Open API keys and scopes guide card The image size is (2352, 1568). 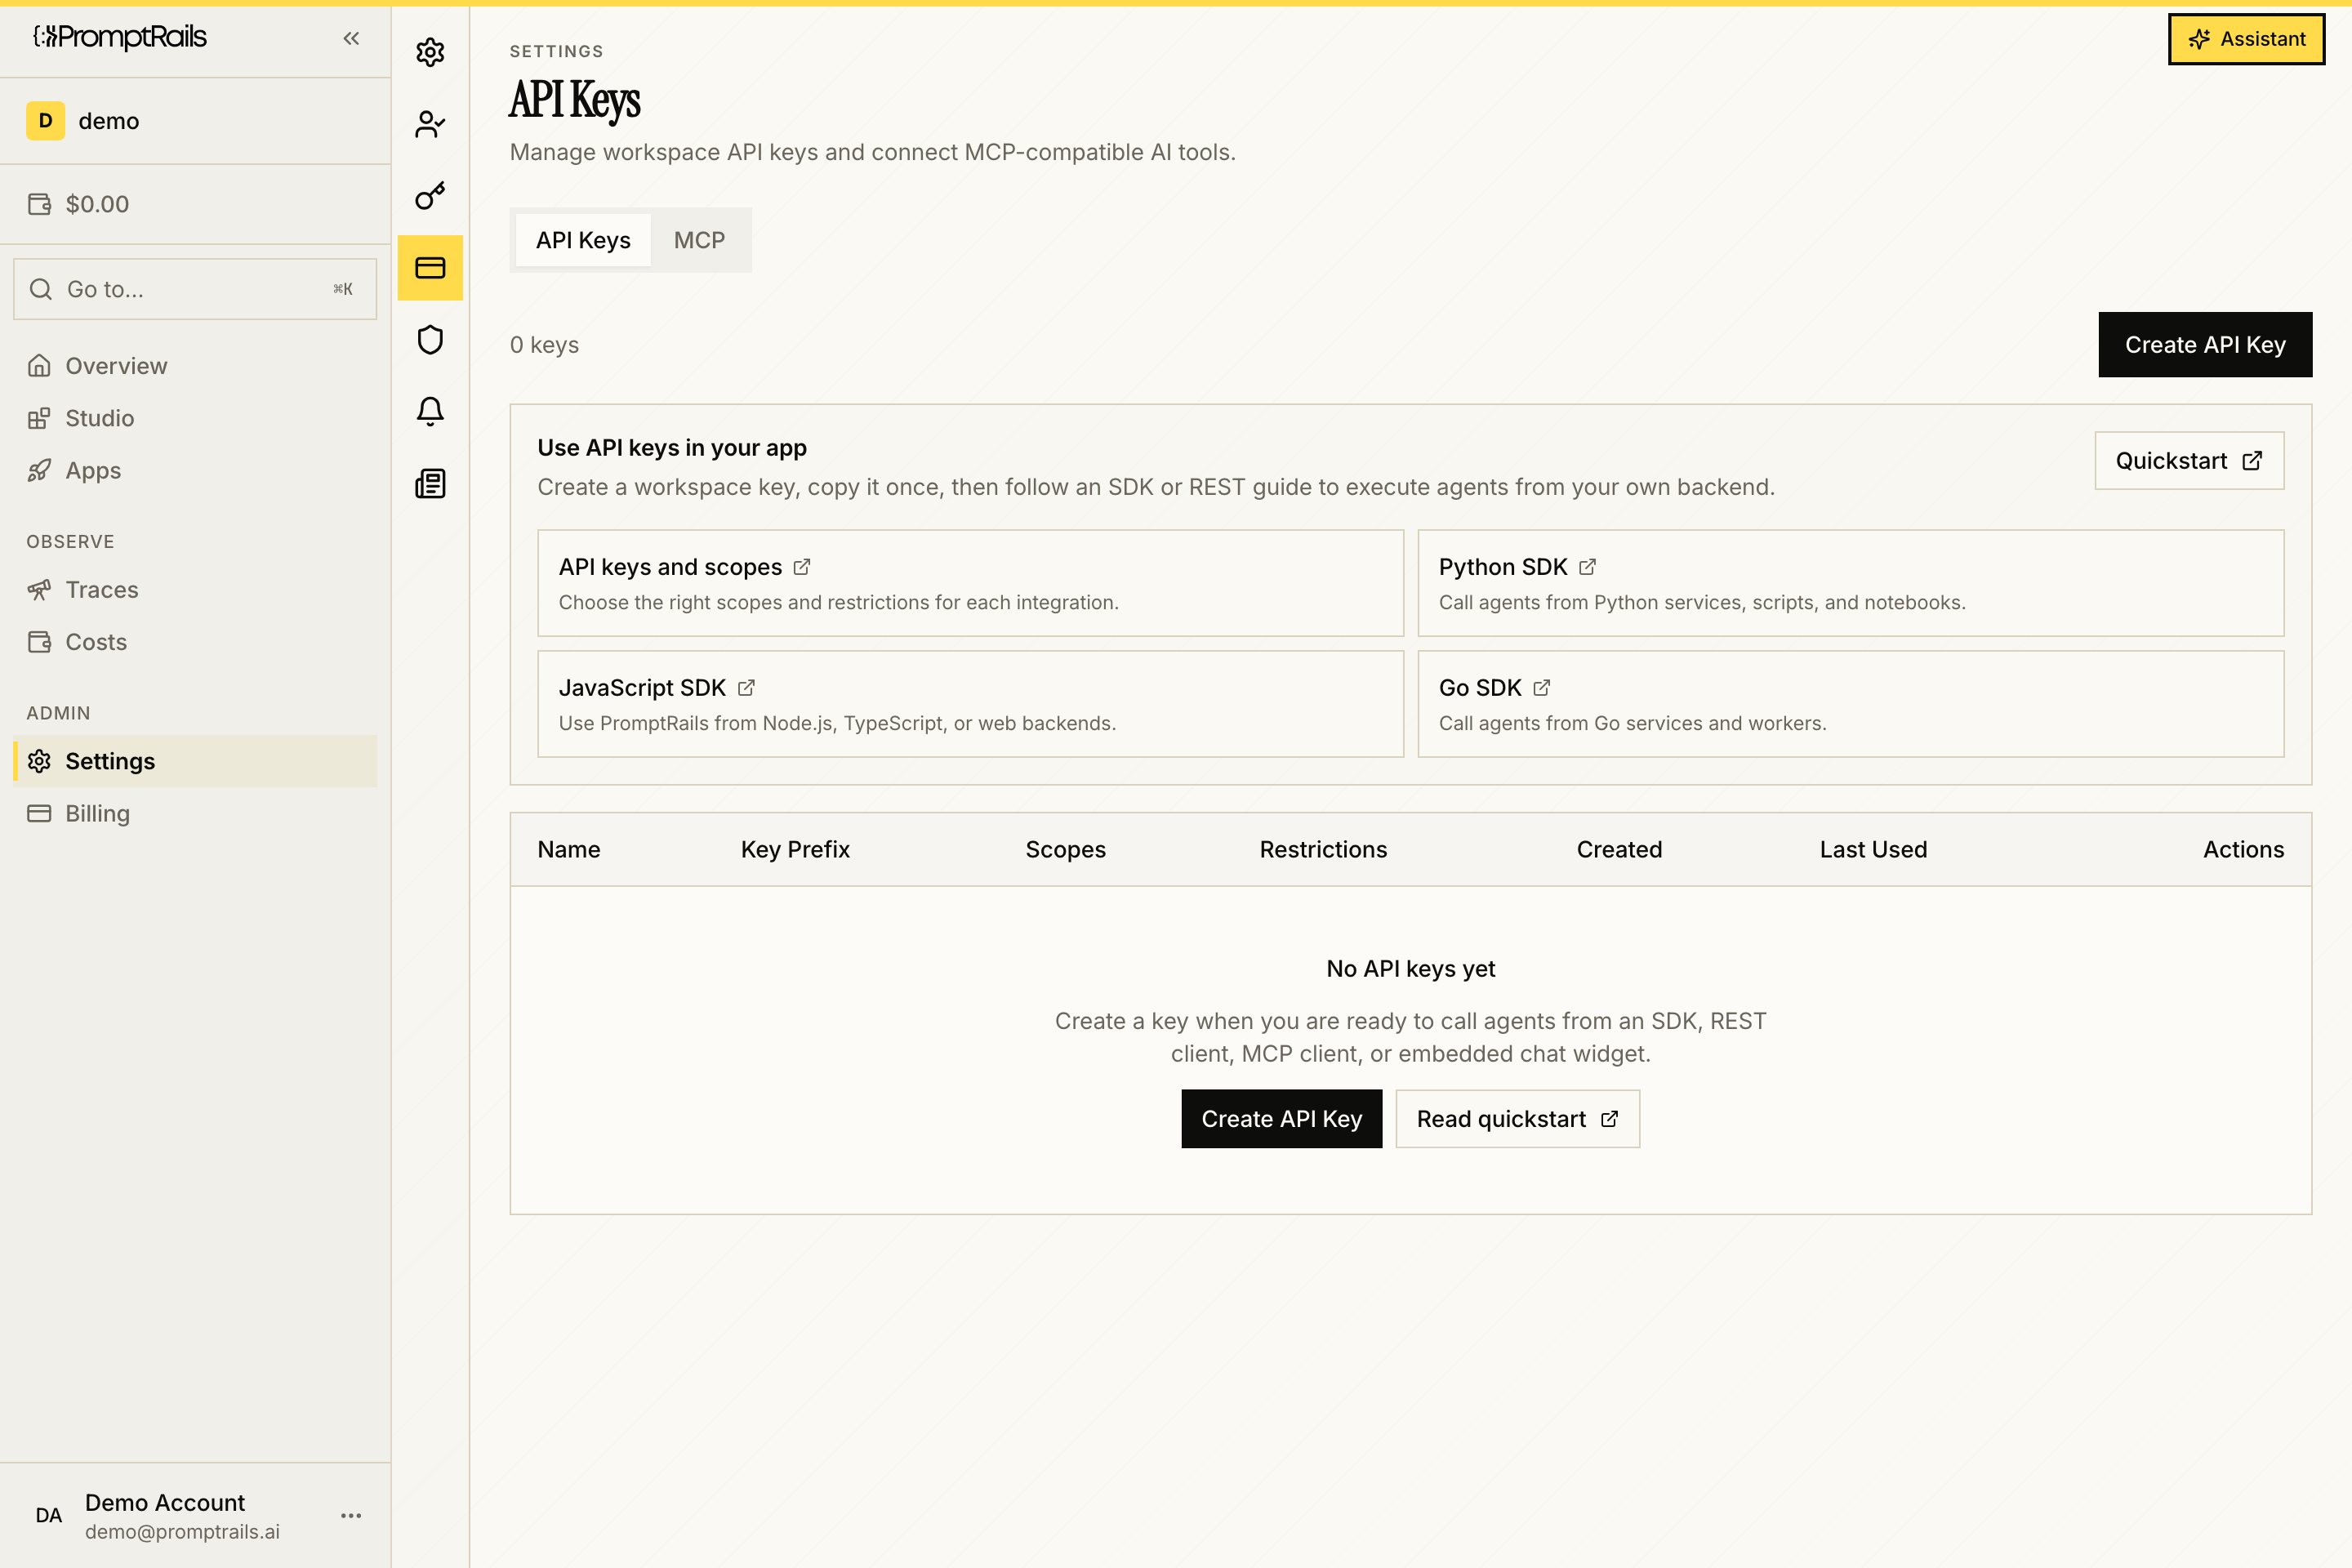tap(970, 583)
